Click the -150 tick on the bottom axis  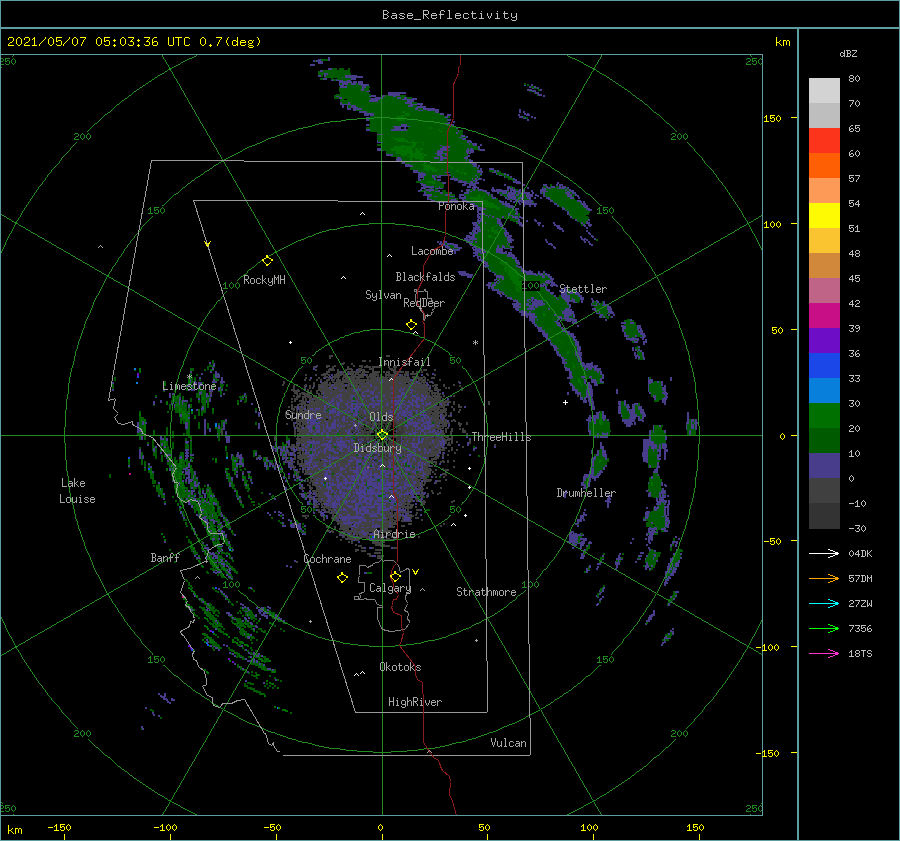(59, 827)
